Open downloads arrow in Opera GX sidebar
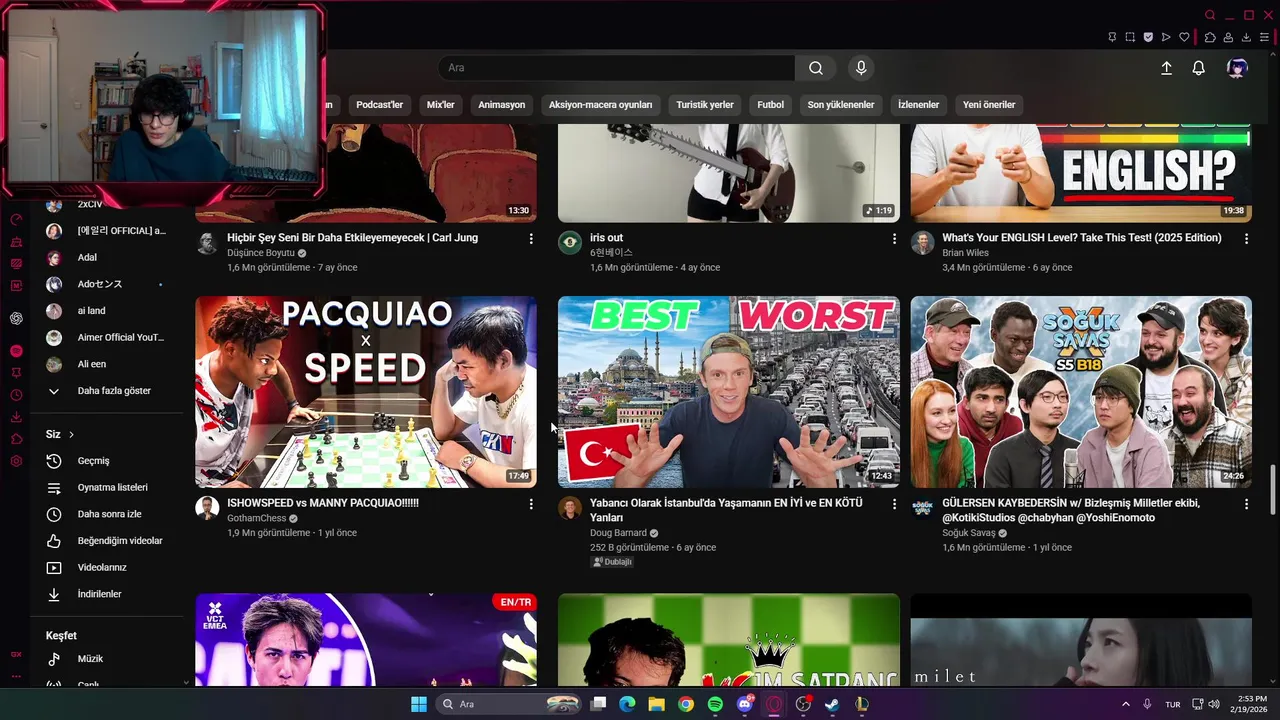Screen dimensions: 1280x720 coord(16,417)
